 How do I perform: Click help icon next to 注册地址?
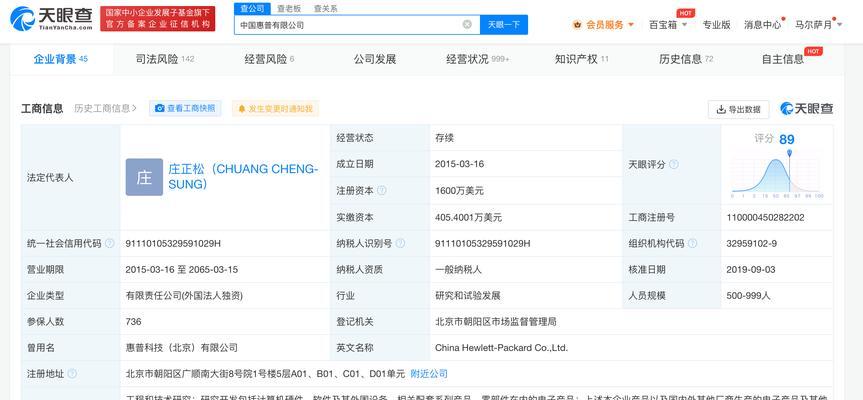pos(72,374)
